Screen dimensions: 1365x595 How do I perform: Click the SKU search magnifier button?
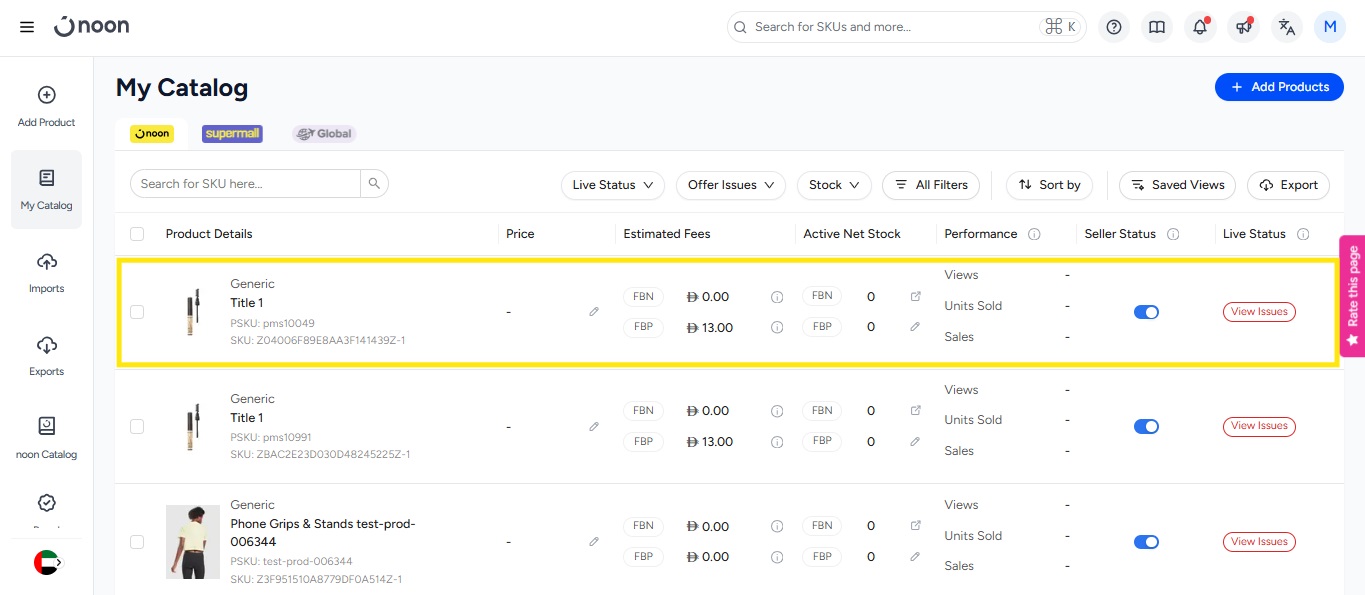374,184
